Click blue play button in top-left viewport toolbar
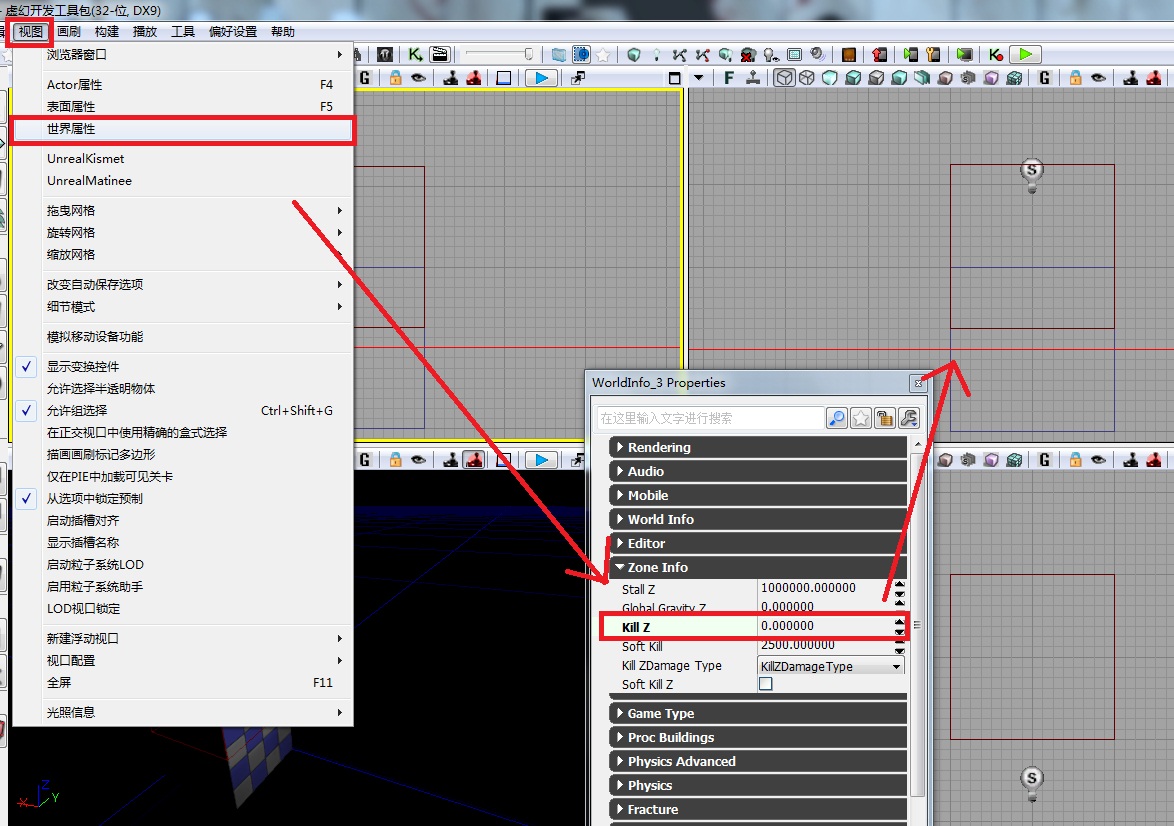Screen dimensions: 1174x826 (541, 78)
